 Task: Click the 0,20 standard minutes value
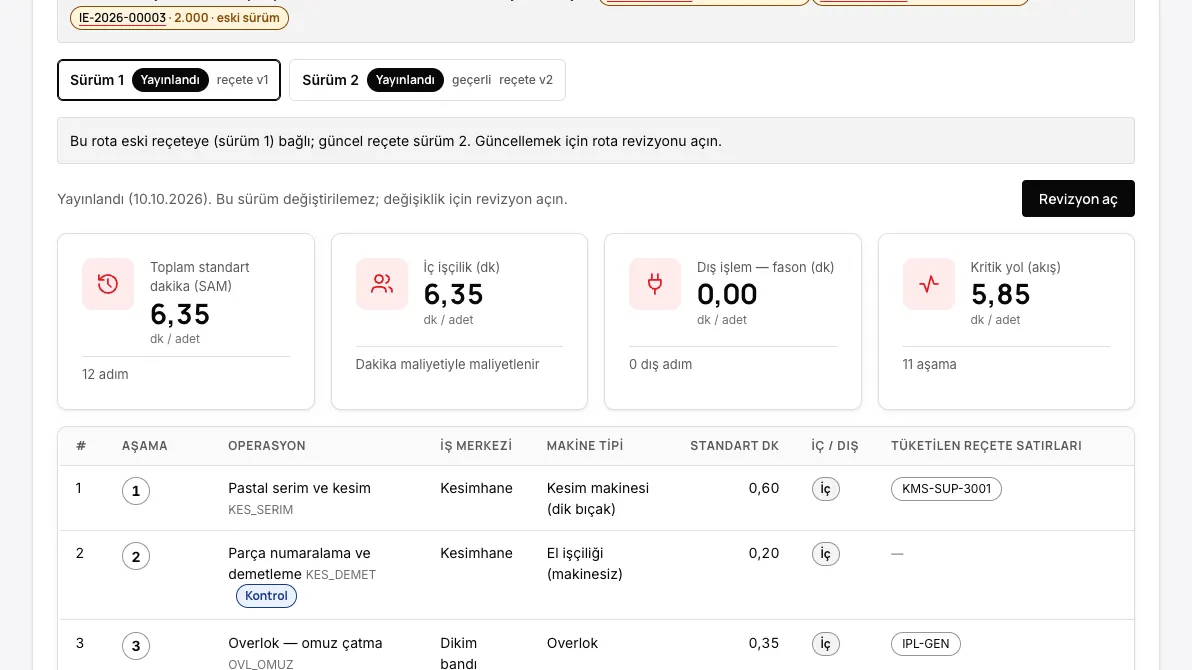pyautogui.click(x=764, y=554)
